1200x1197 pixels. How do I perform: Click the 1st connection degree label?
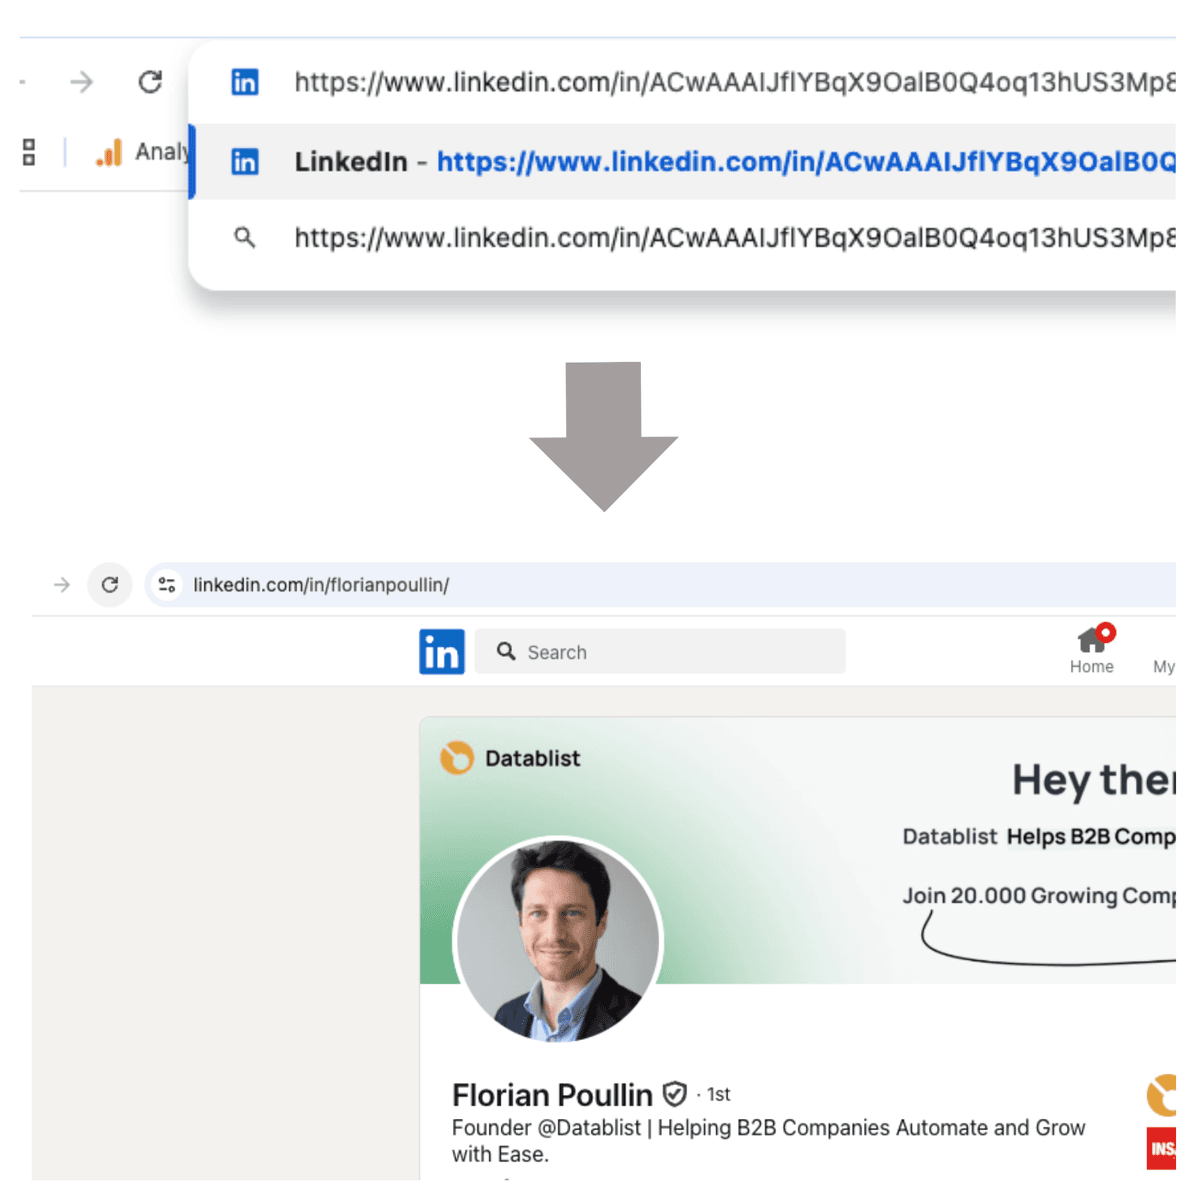(x=718, y=1095)
